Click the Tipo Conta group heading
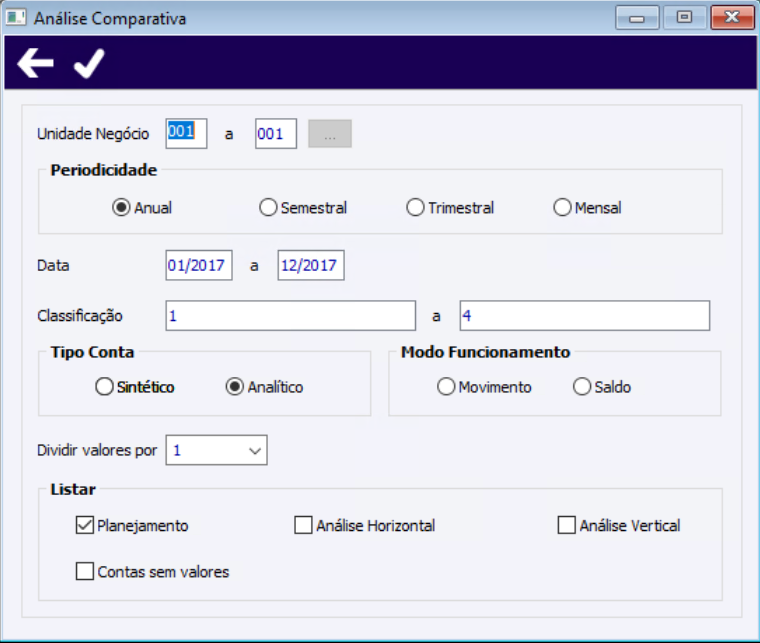This screenshot has width=760, height=643. click(x=92, y=352)
